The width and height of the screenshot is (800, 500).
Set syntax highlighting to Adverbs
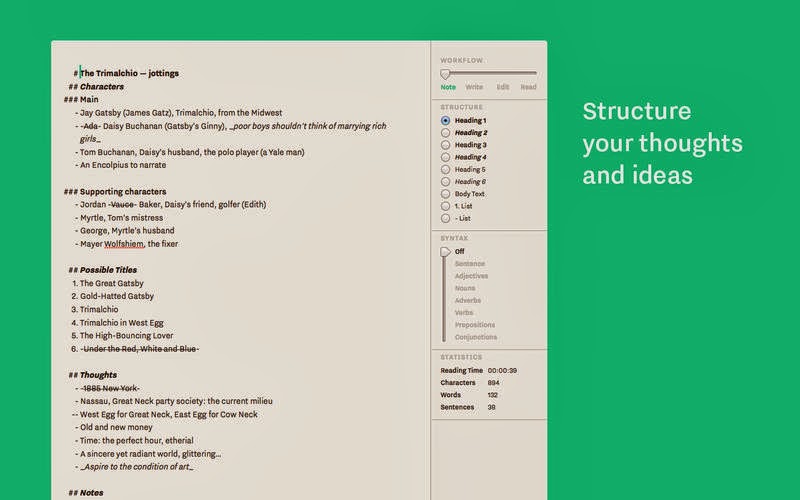pyautogui.click(x=467, y=301)
